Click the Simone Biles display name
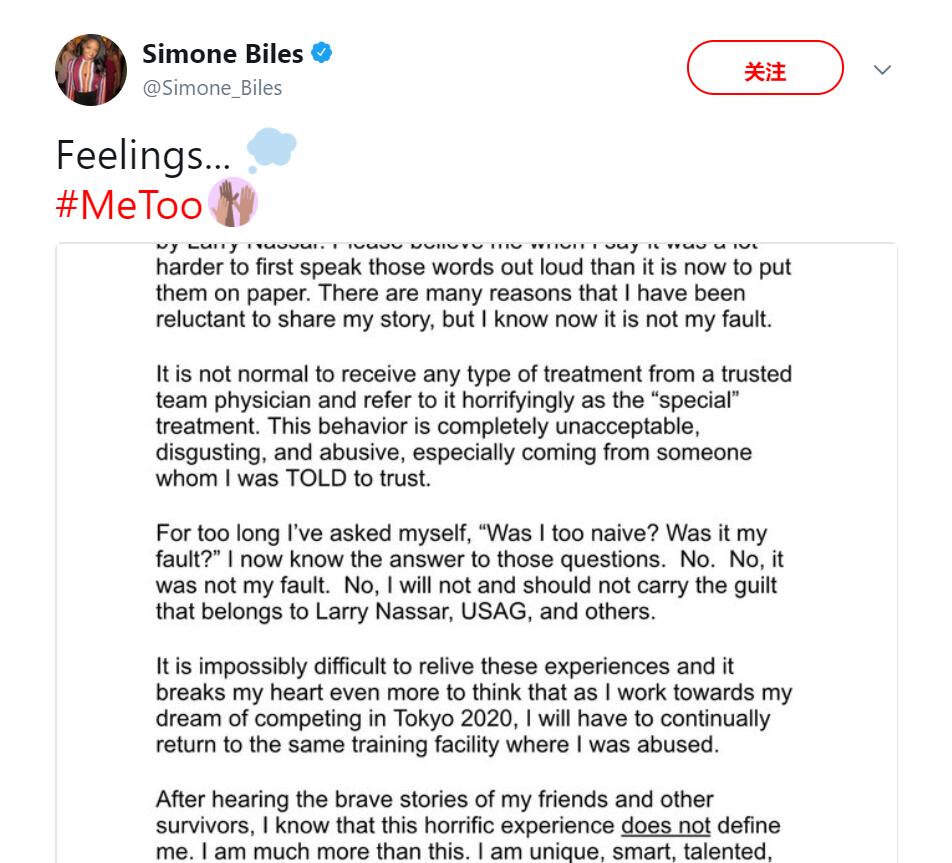This screenshot has width=952, height=863. 223,53
